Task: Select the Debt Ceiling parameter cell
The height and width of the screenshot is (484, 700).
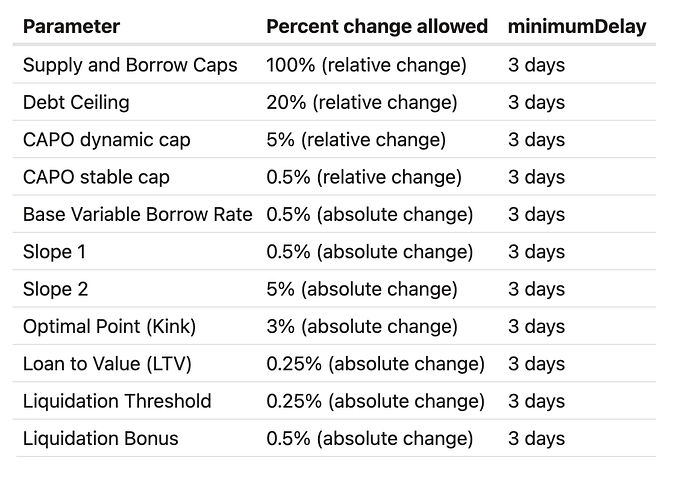Action: (x=76, y=102)
